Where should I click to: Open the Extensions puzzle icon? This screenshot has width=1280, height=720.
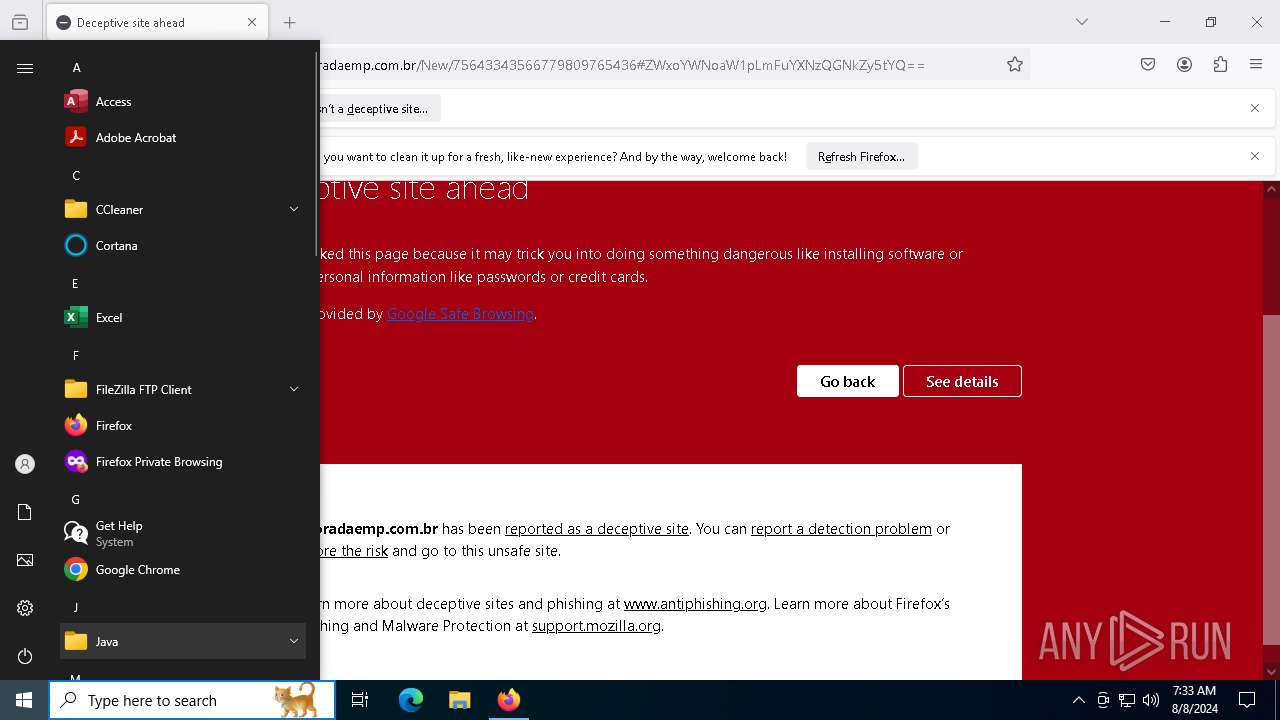[x=1220, y=65]
